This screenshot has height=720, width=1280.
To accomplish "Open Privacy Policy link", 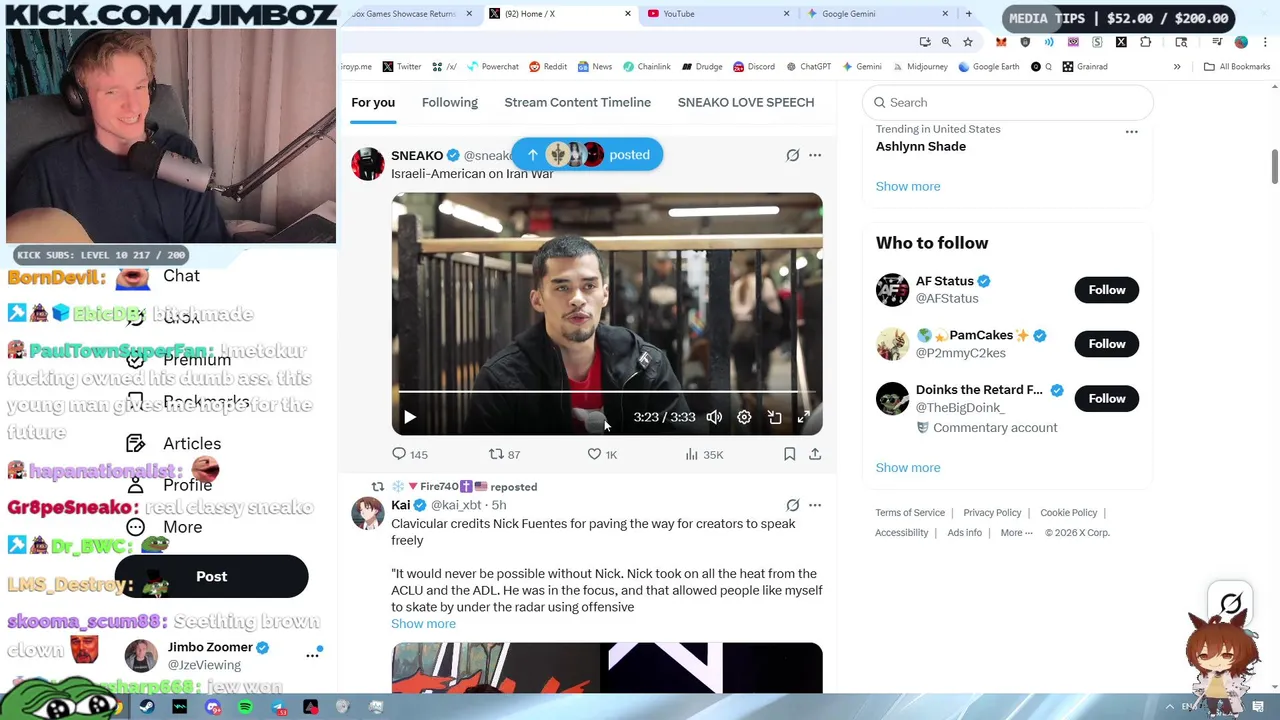I will (992, 513).
